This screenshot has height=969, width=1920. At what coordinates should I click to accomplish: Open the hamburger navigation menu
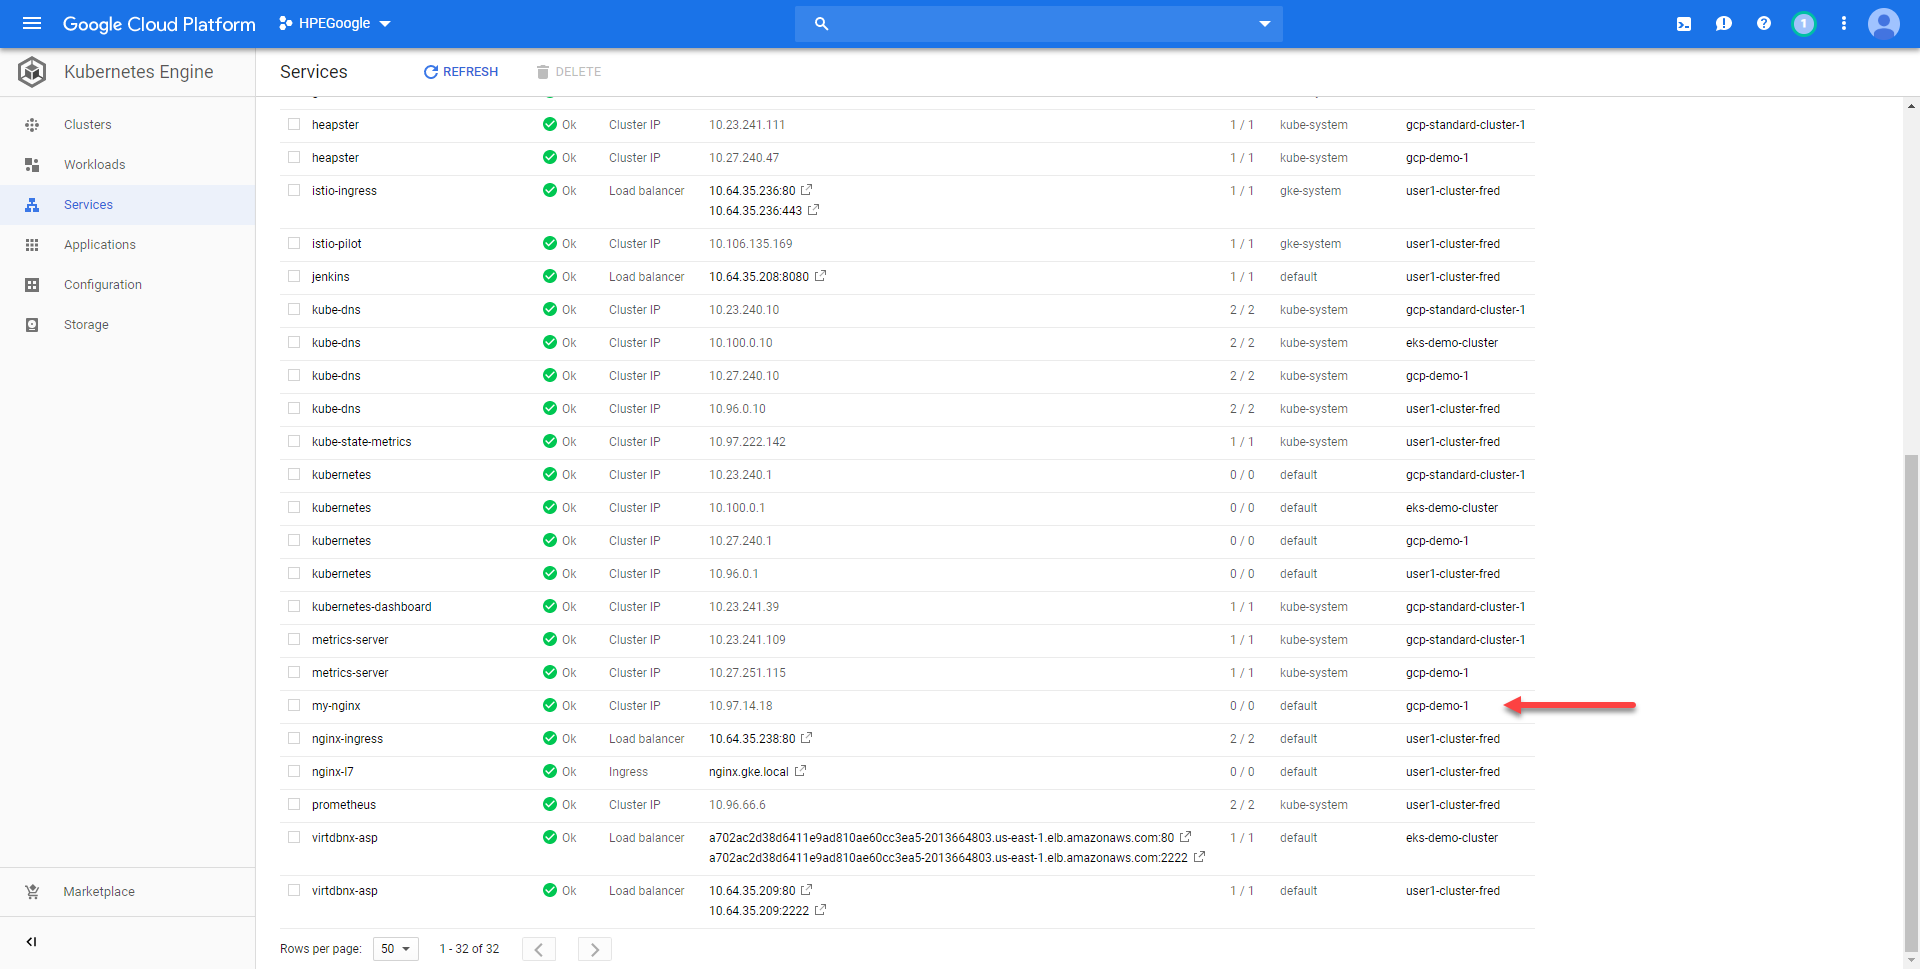click(32, 23)
